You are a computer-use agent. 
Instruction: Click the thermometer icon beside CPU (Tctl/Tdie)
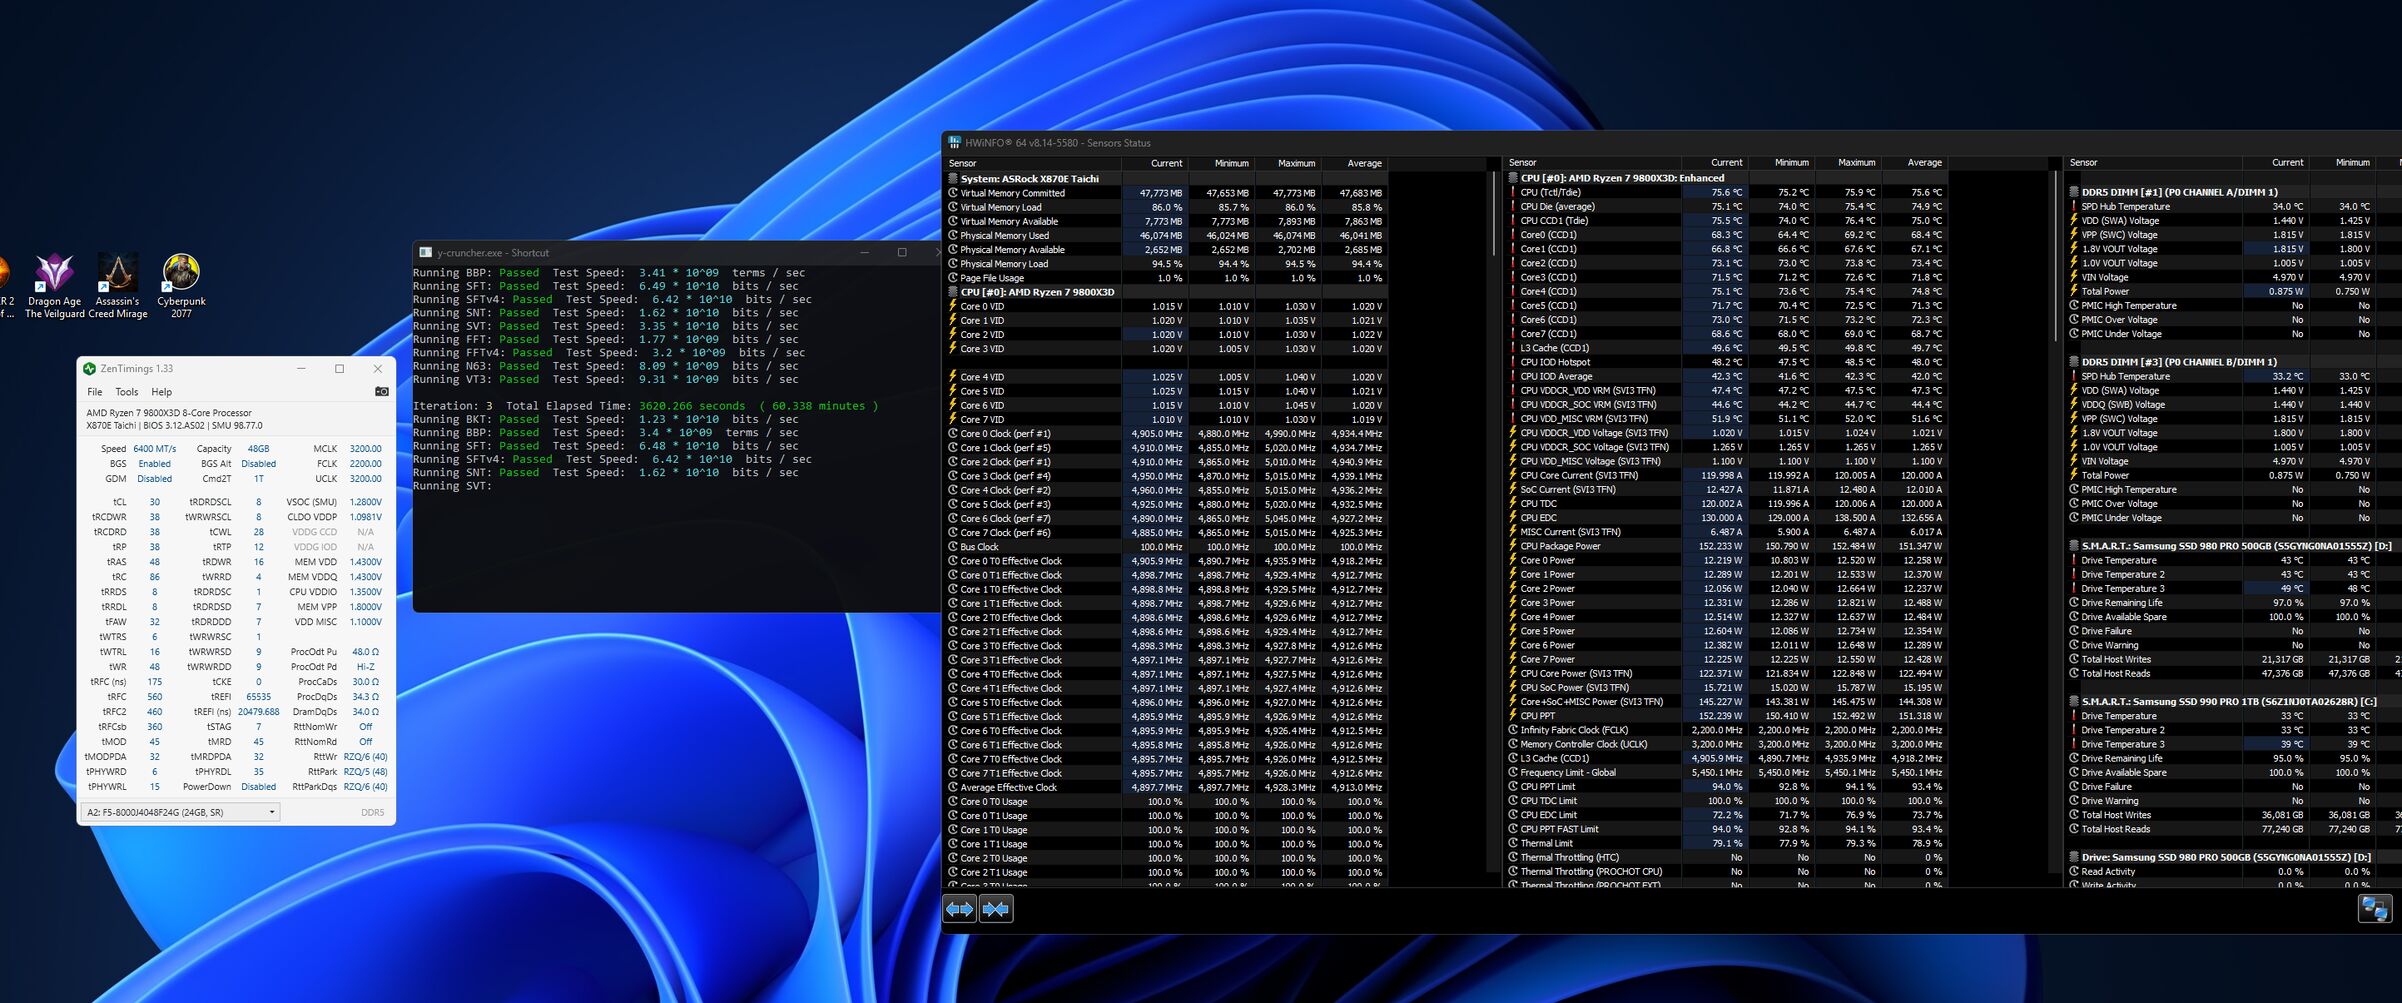(1513, 192)
